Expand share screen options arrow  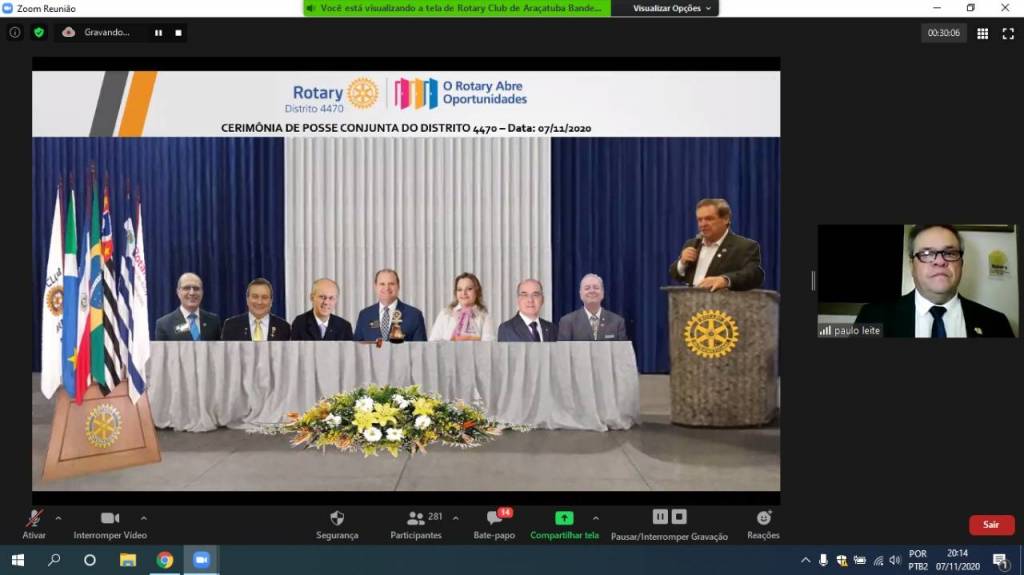(596, 518)
